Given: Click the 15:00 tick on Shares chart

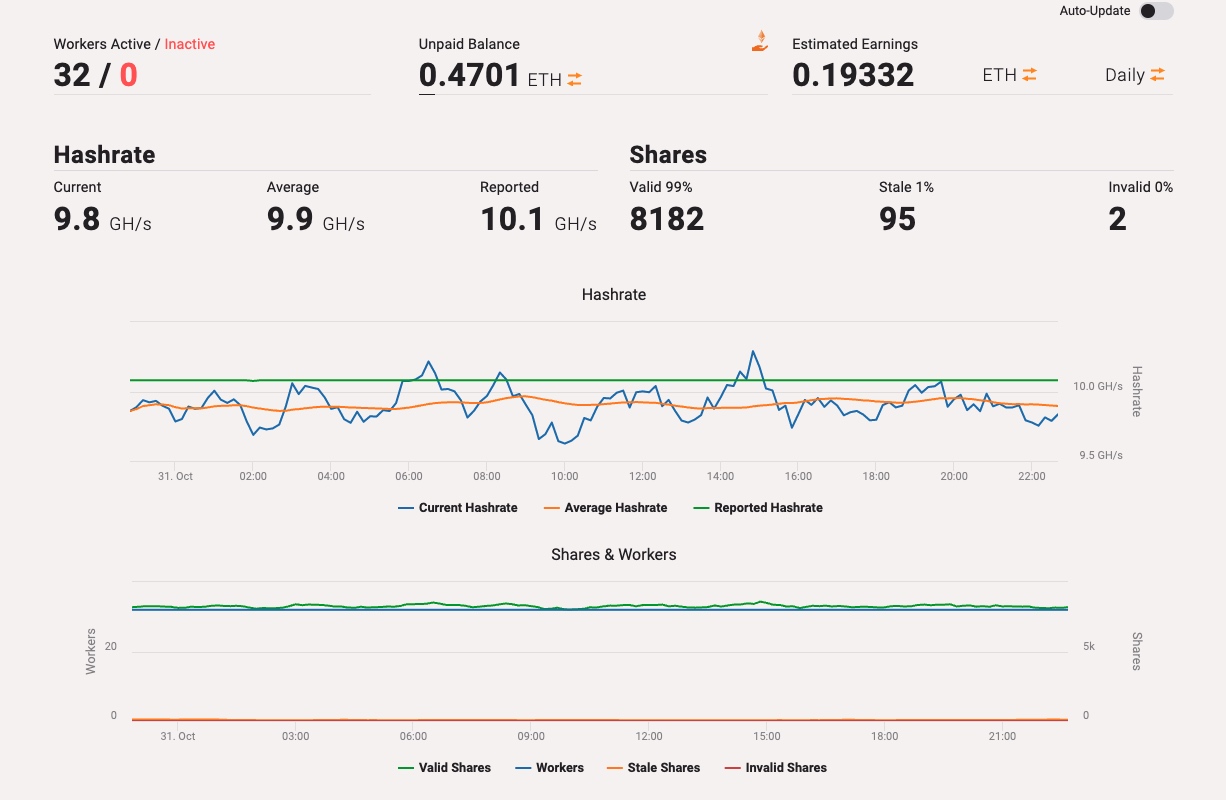Looking at the screenshot, I should click(767, 736).
